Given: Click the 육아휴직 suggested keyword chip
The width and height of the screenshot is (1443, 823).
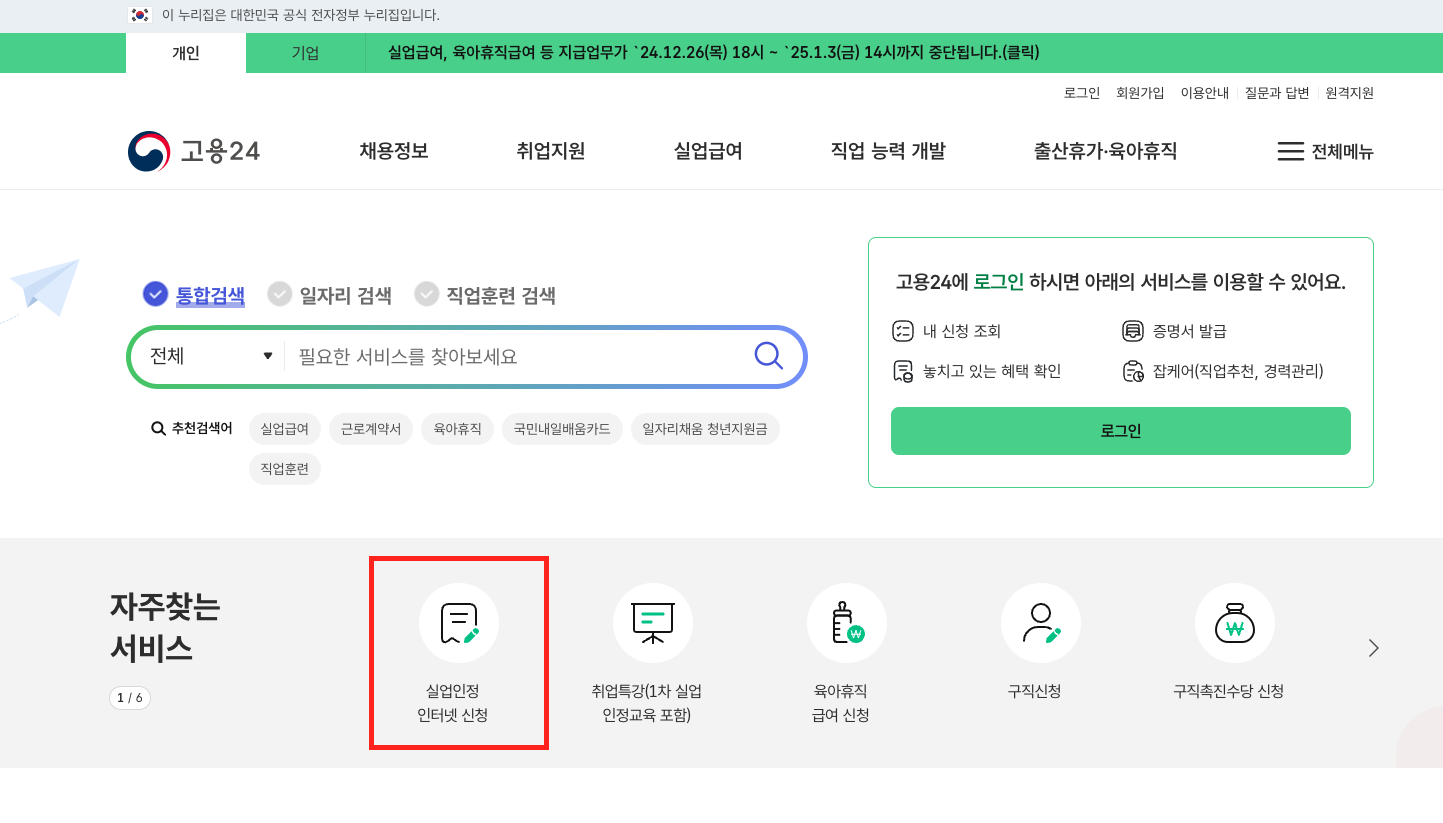Looking at the screenshot, I should pyautogui.click(x=457, y=429).
